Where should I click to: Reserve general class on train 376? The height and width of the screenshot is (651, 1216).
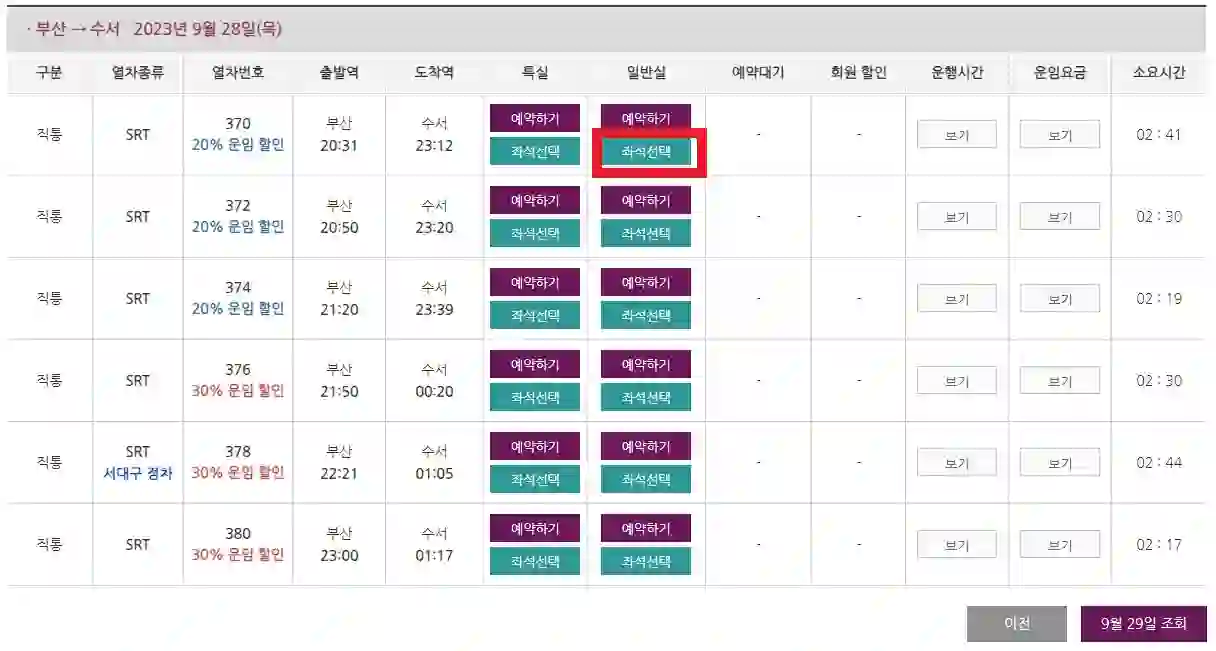click(x=646, y=363)
